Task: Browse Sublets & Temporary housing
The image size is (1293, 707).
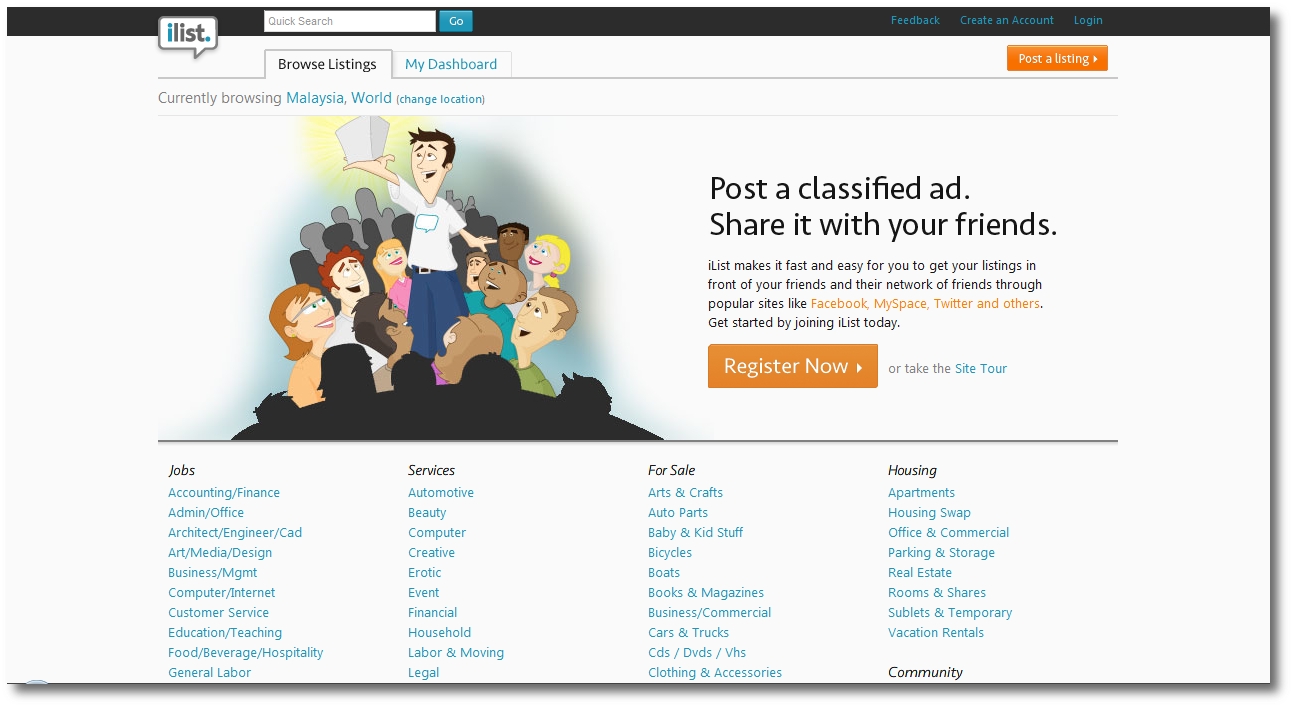Action: (x=950, y=613)
